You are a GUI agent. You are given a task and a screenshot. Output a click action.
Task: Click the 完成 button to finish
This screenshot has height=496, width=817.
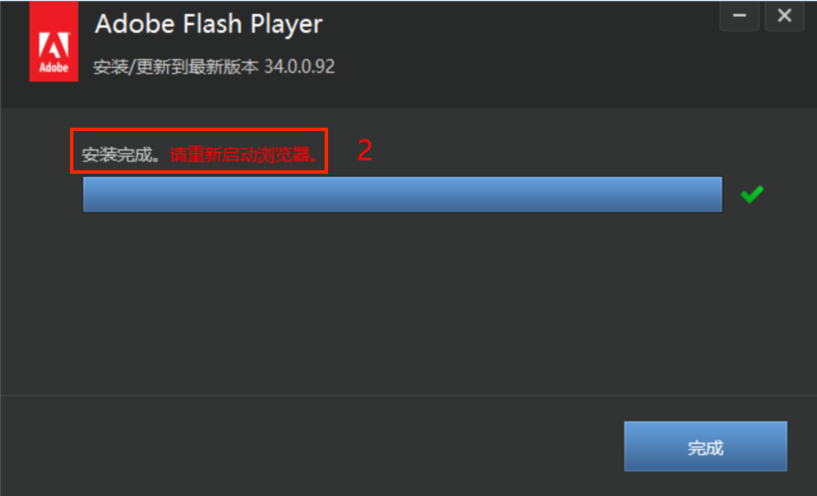(x=705, y=447)
